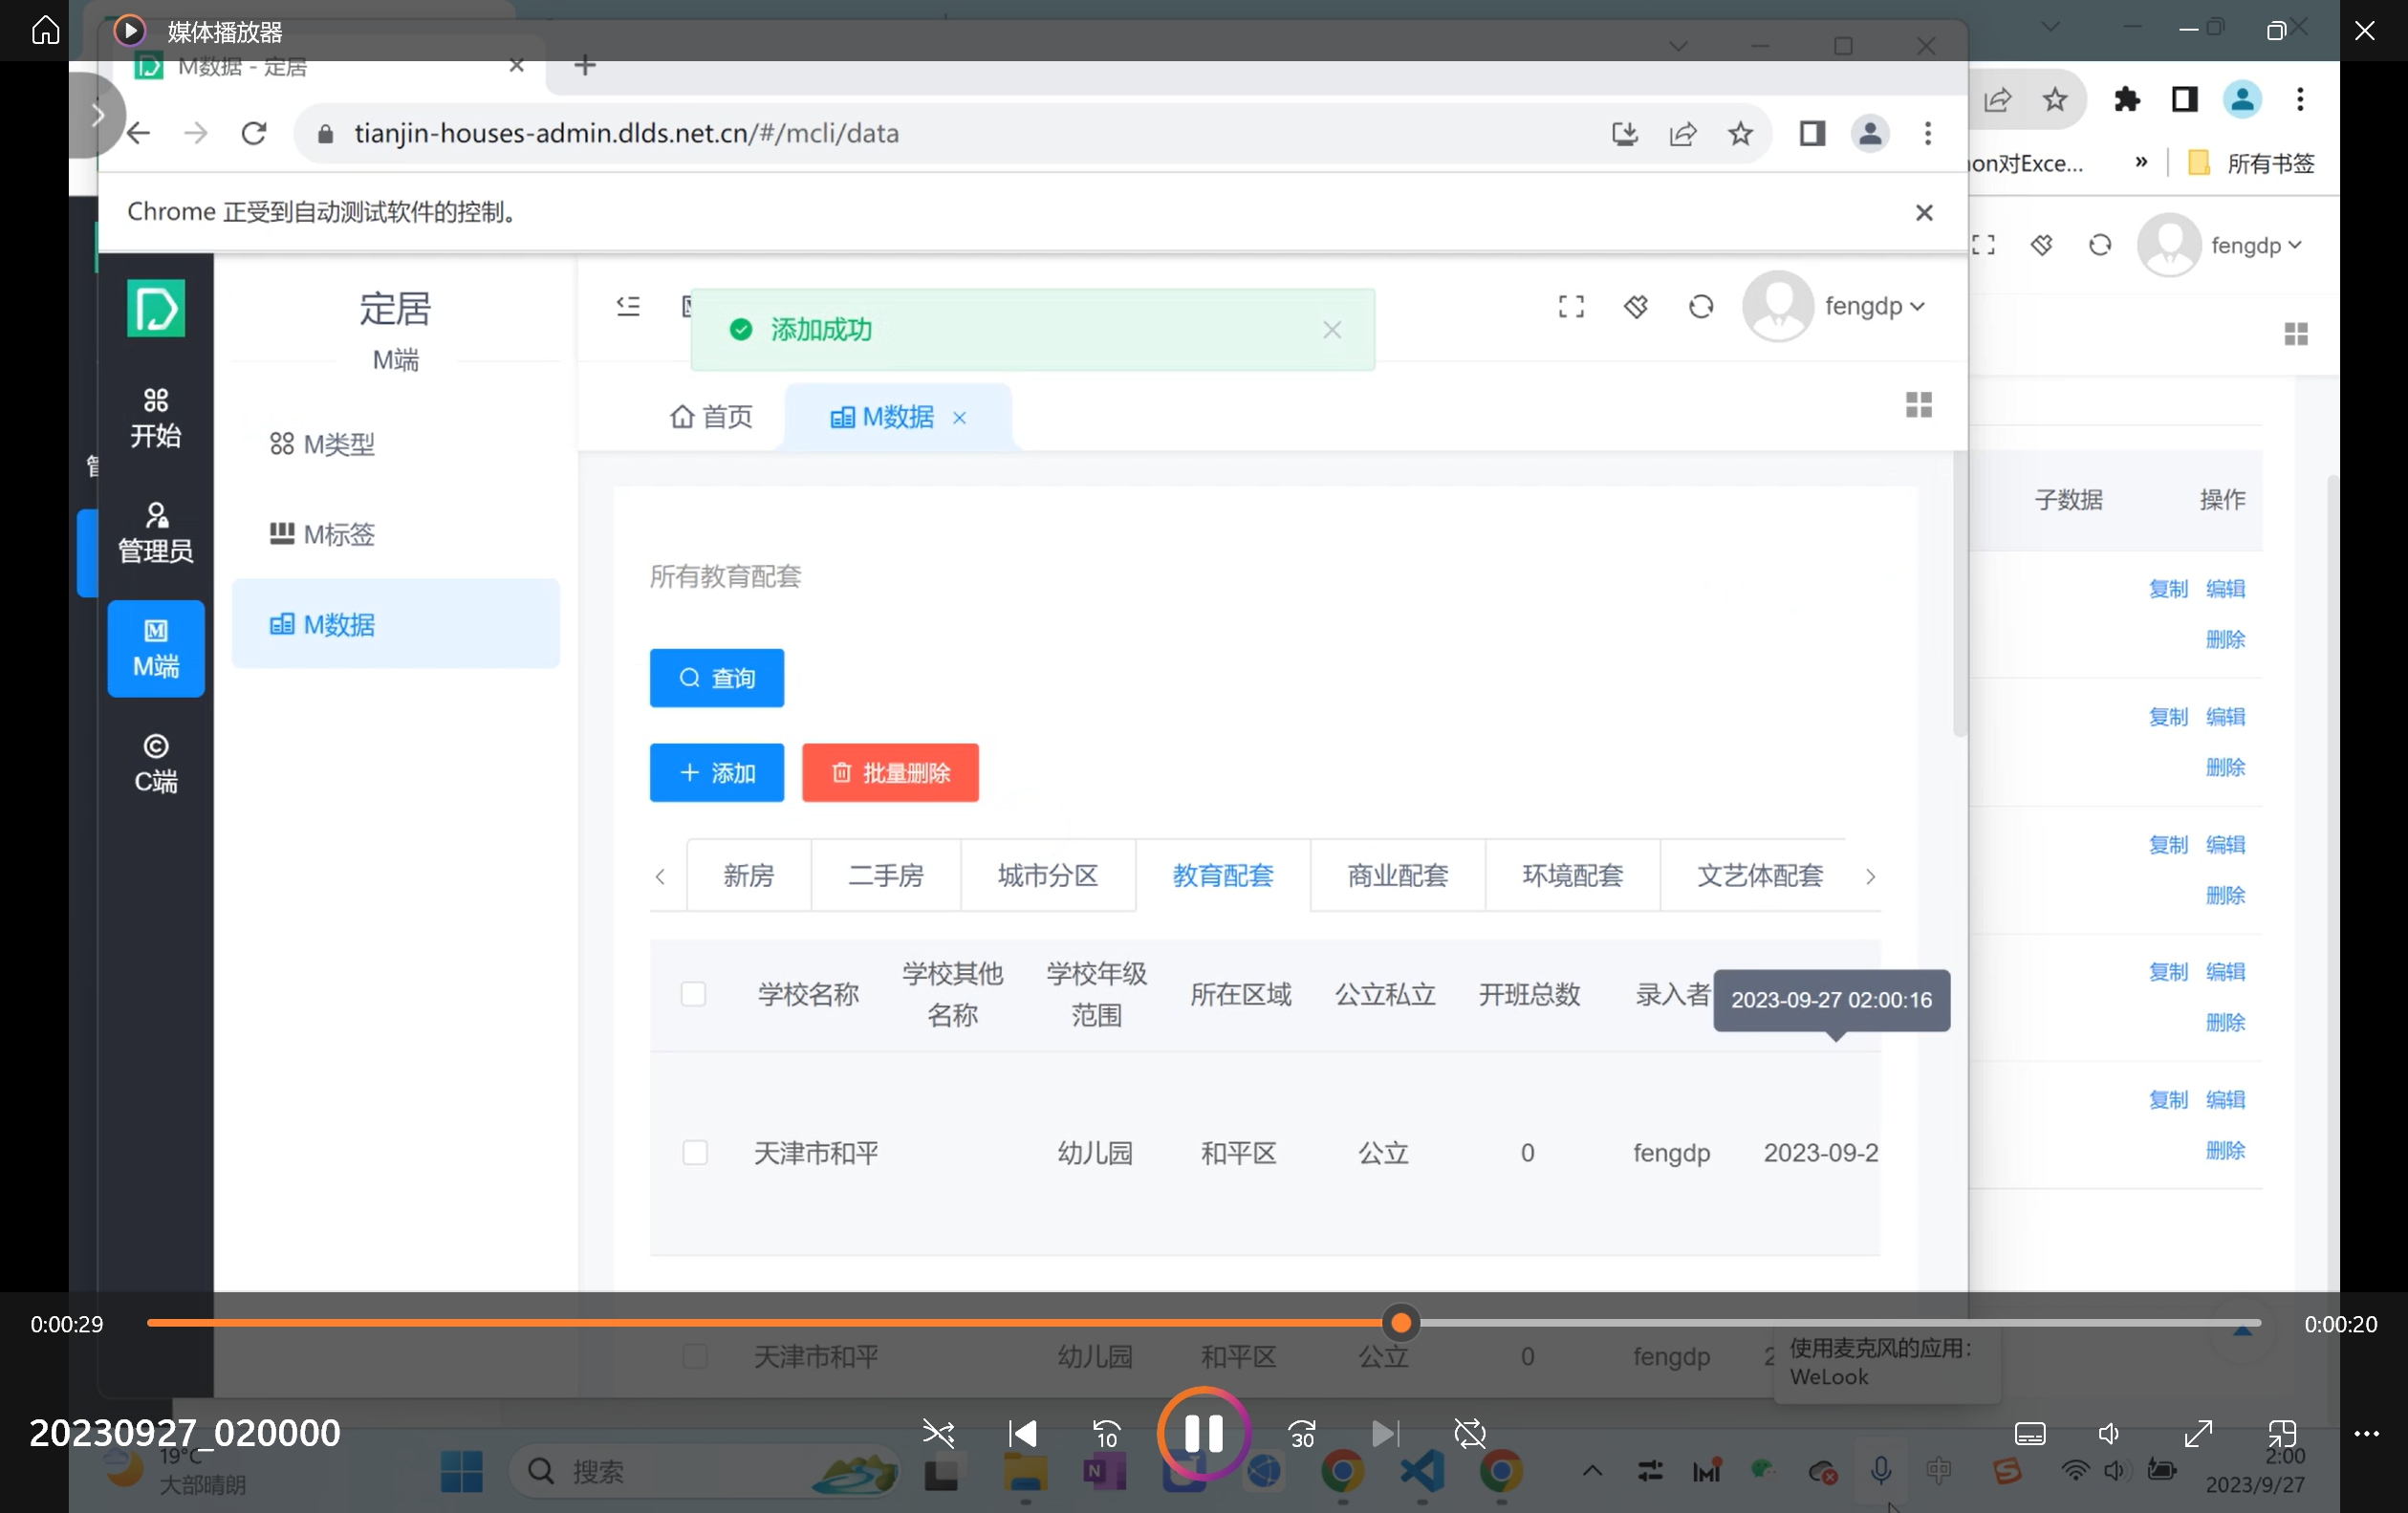Click the media player volume icon
This screenshot has height=1513, width=2408.
[2109, 1433]
